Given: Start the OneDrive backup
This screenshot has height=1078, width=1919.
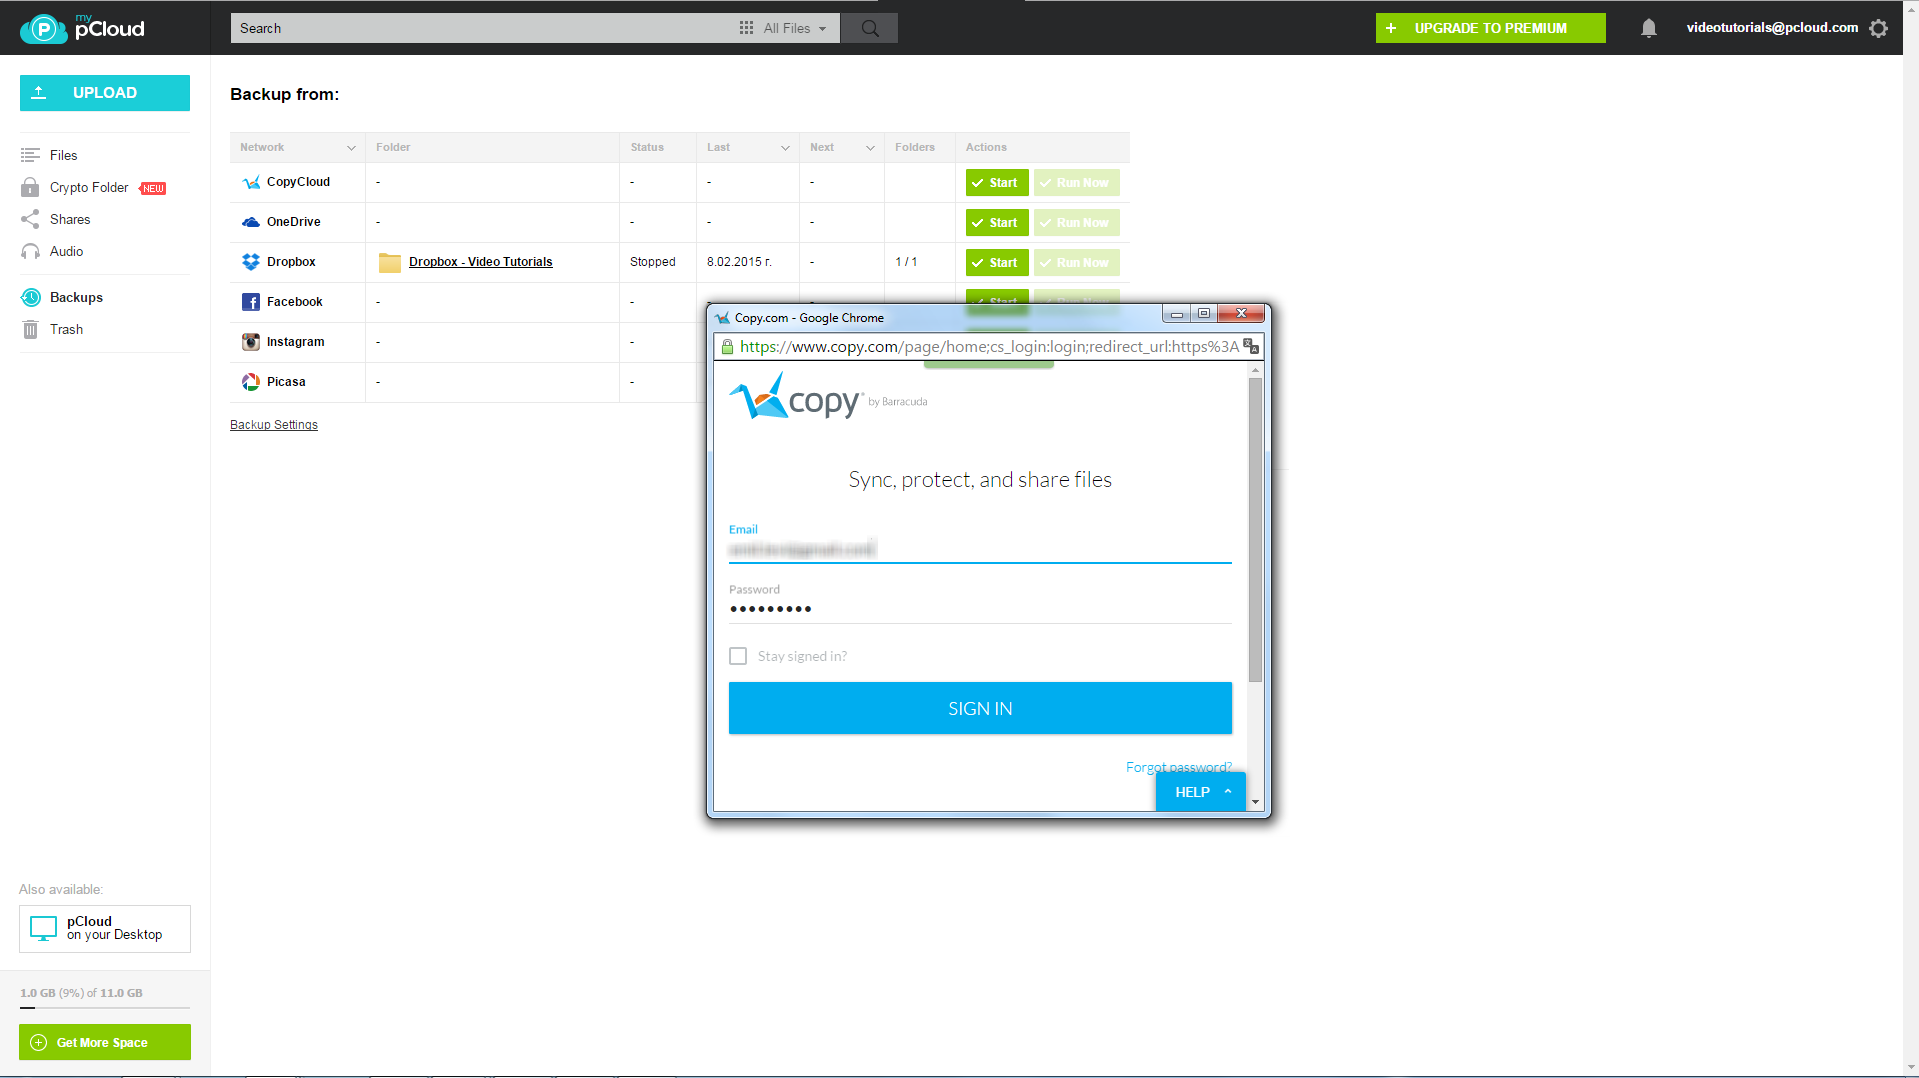Looking at the screenshot, I should pyautogui.click(x=997, y=222).
